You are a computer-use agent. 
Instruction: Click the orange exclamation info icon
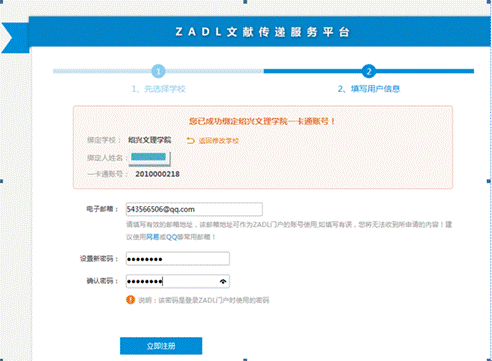(x=130, y=300)
